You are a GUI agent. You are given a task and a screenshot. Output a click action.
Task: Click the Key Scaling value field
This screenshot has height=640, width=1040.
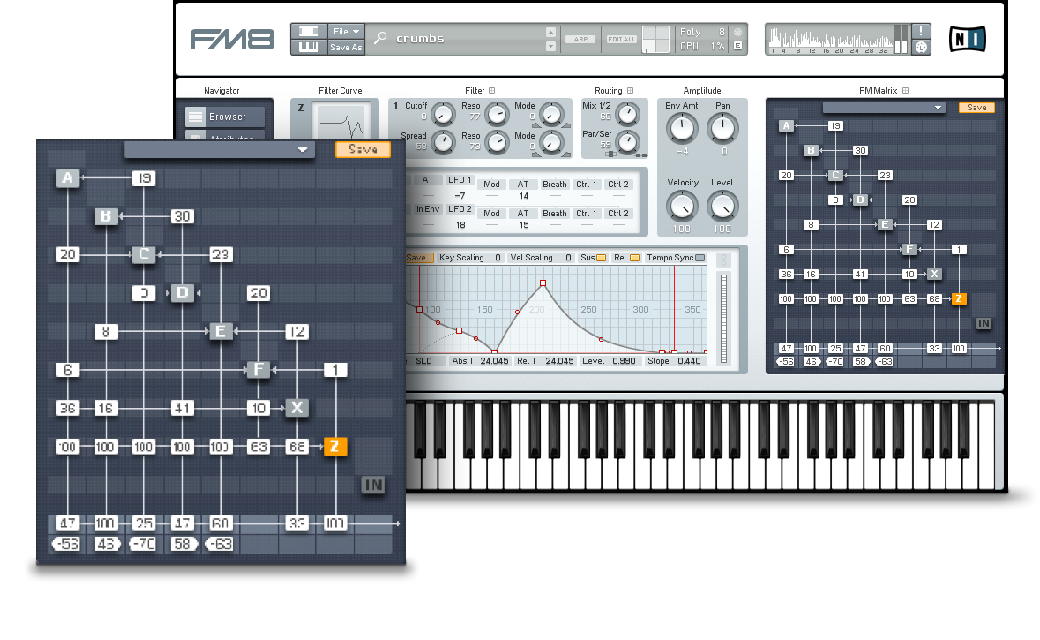click(496, 257)
